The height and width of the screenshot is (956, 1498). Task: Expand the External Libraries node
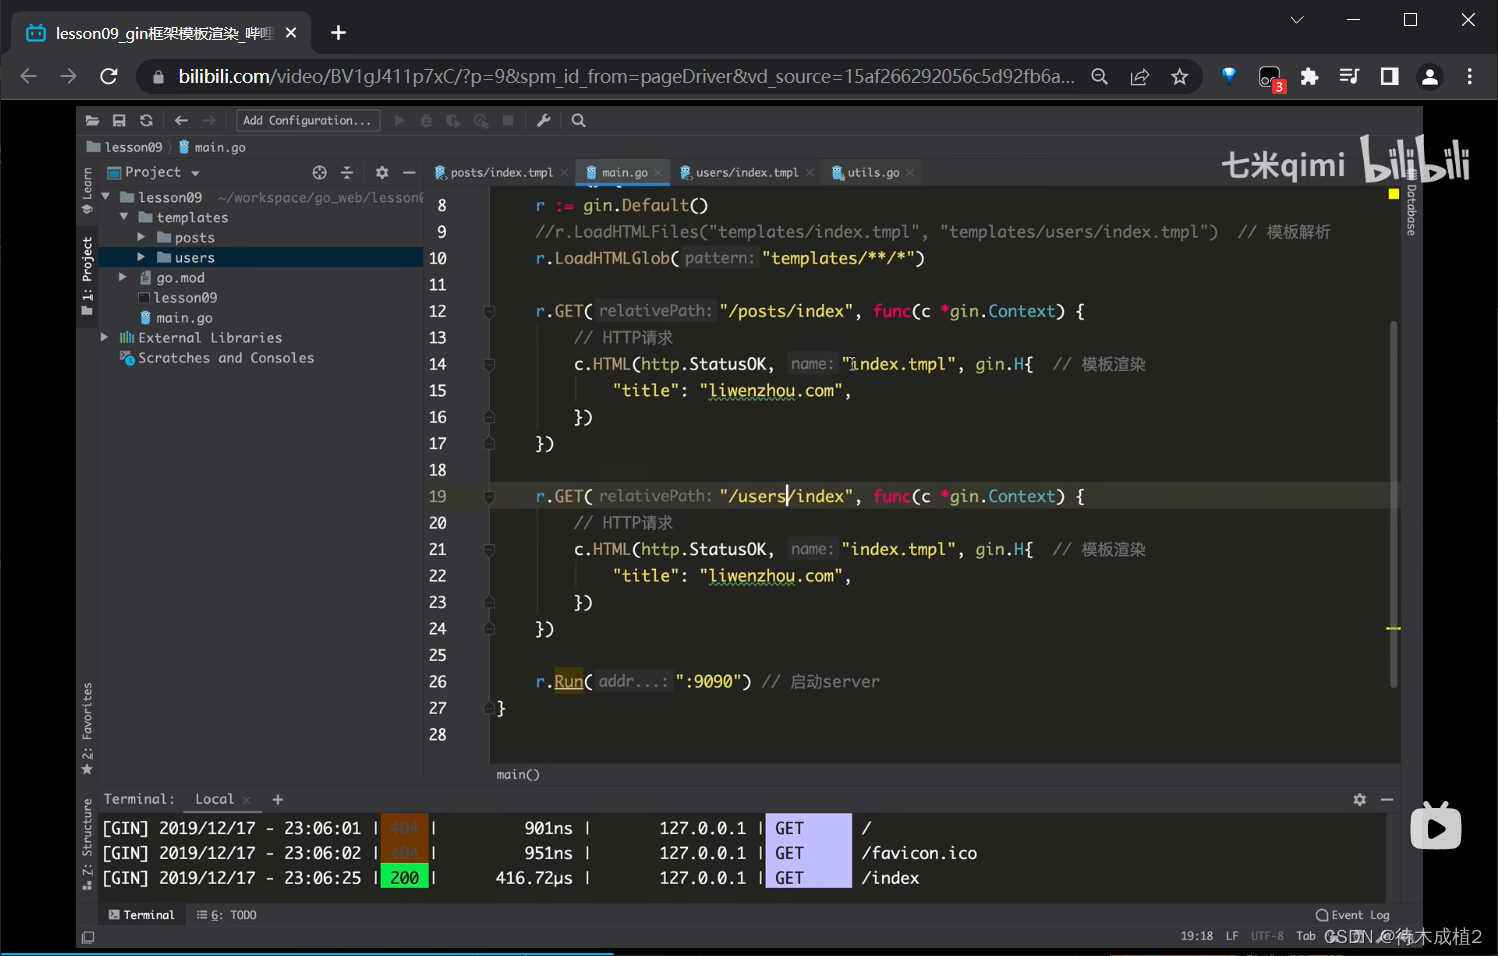(105, 338)
